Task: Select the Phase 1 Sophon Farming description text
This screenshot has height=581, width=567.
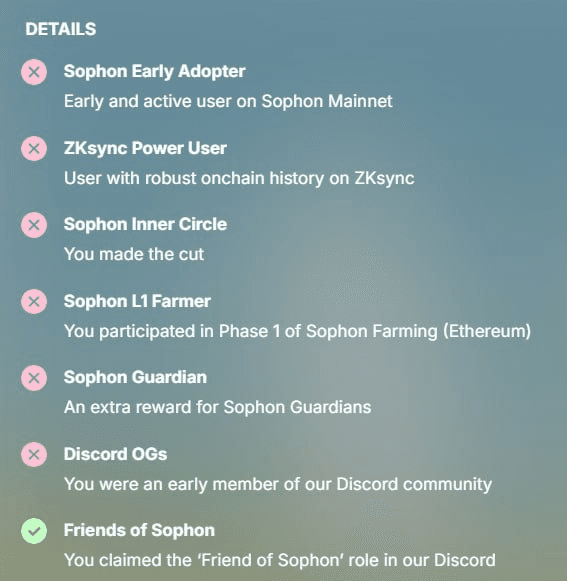Action: coord(298,331)
